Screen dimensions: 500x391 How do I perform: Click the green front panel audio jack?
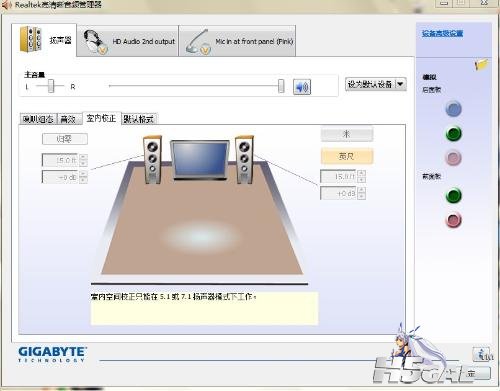(x=453, y=196)
